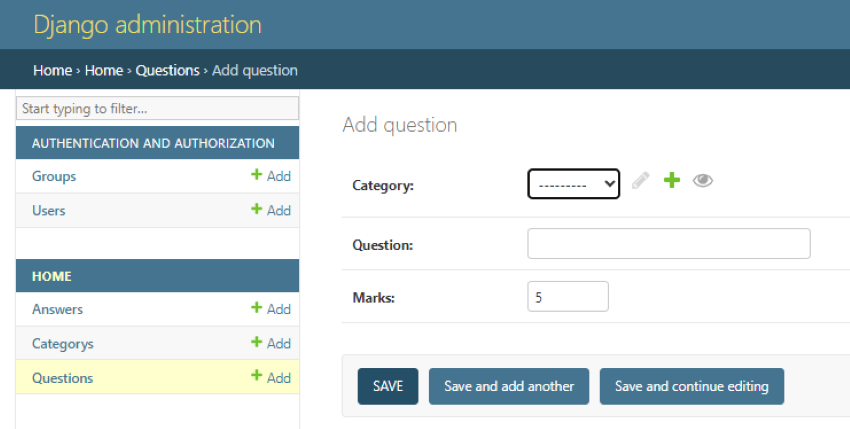Click Save and add another
850x429 pixels.
click(508, 386)
